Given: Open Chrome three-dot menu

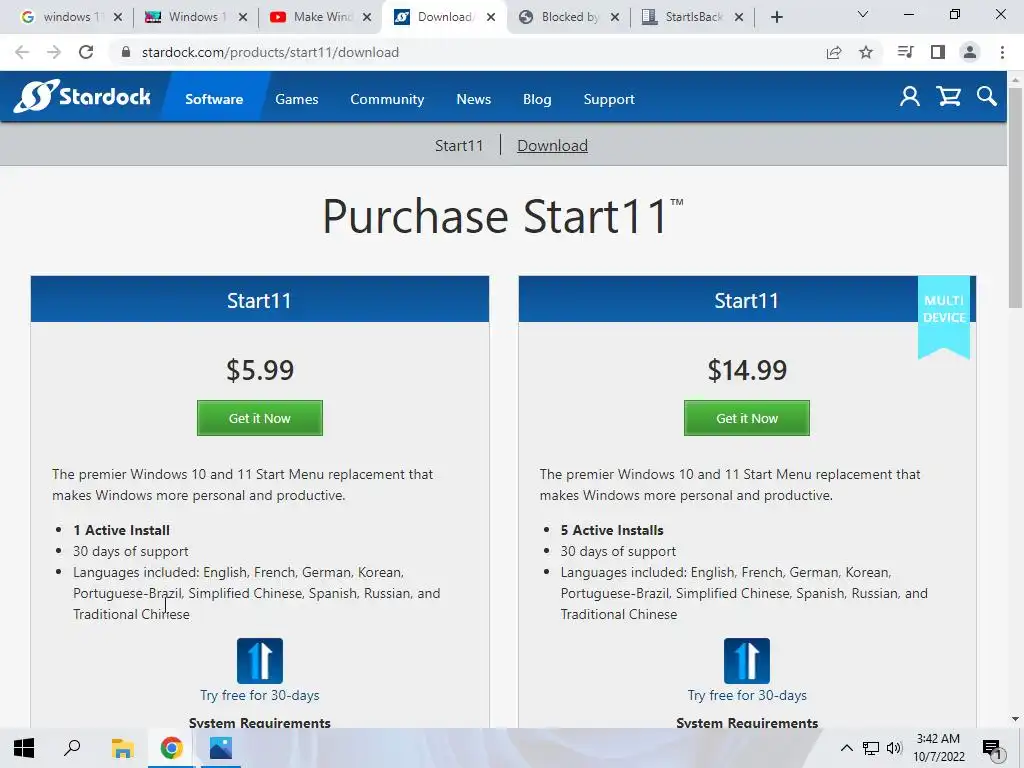Looking at the screenshot, I should tap(1002, 52).
